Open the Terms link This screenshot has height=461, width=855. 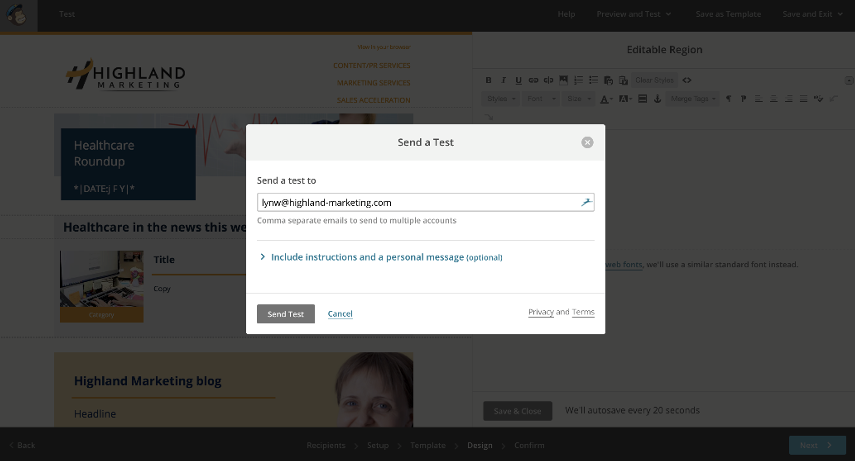[x=583, y=312]
